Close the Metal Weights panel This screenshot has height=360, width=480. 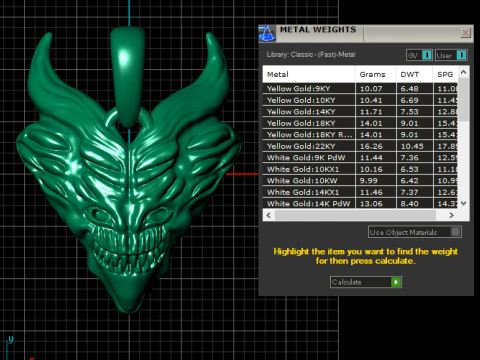click(465, 33)
